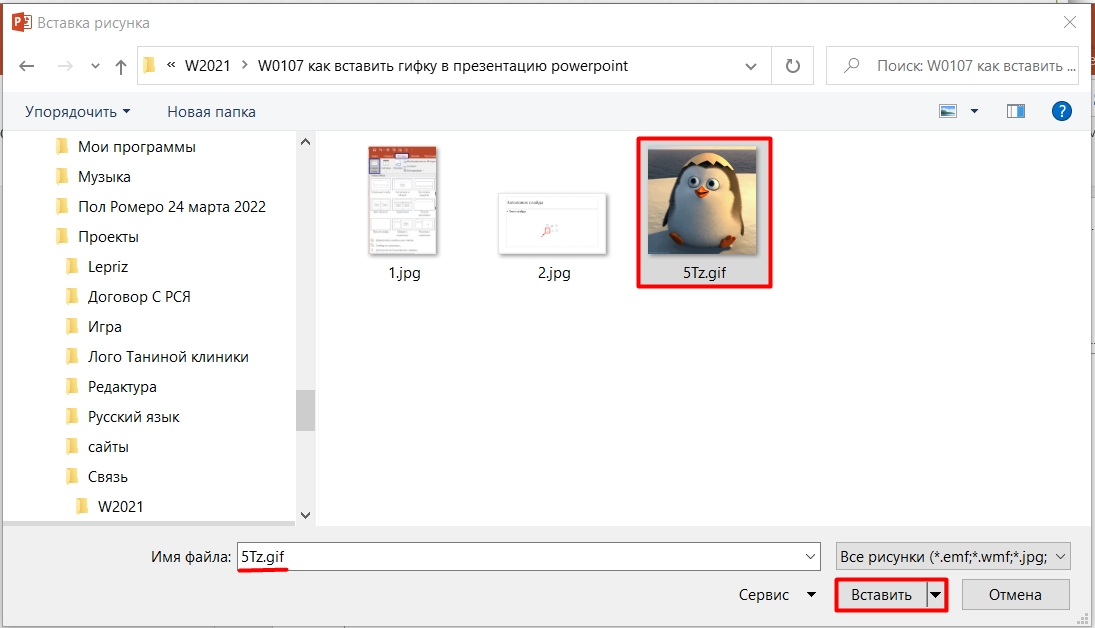Change view with the view mode icon

pyautogui.click(x=948, y=111)
